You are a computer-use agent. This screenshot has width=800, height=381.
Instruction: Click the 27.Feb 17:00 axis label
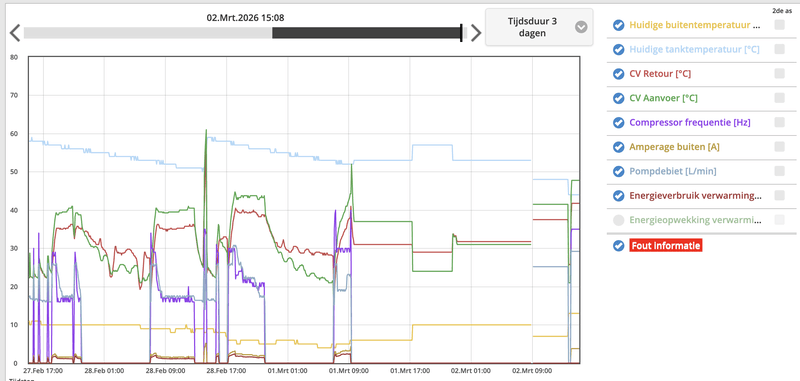[x=43, y=371]
